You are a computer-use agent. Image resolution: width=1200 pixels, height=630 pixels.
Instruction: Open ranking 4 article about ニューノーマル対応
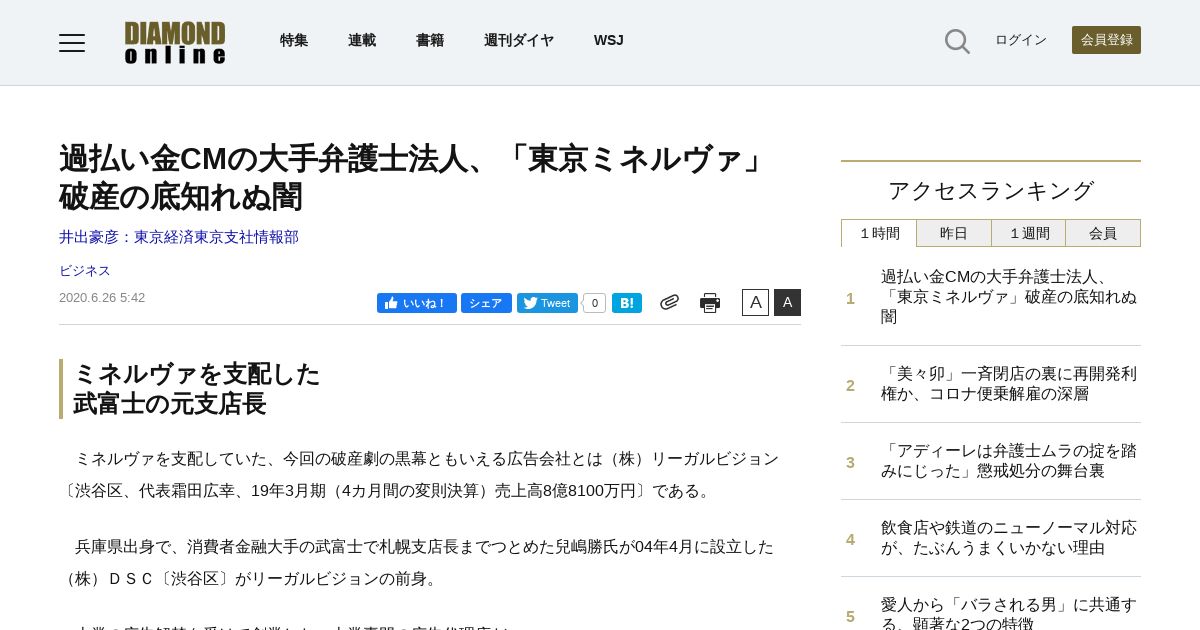[1009, 538]
